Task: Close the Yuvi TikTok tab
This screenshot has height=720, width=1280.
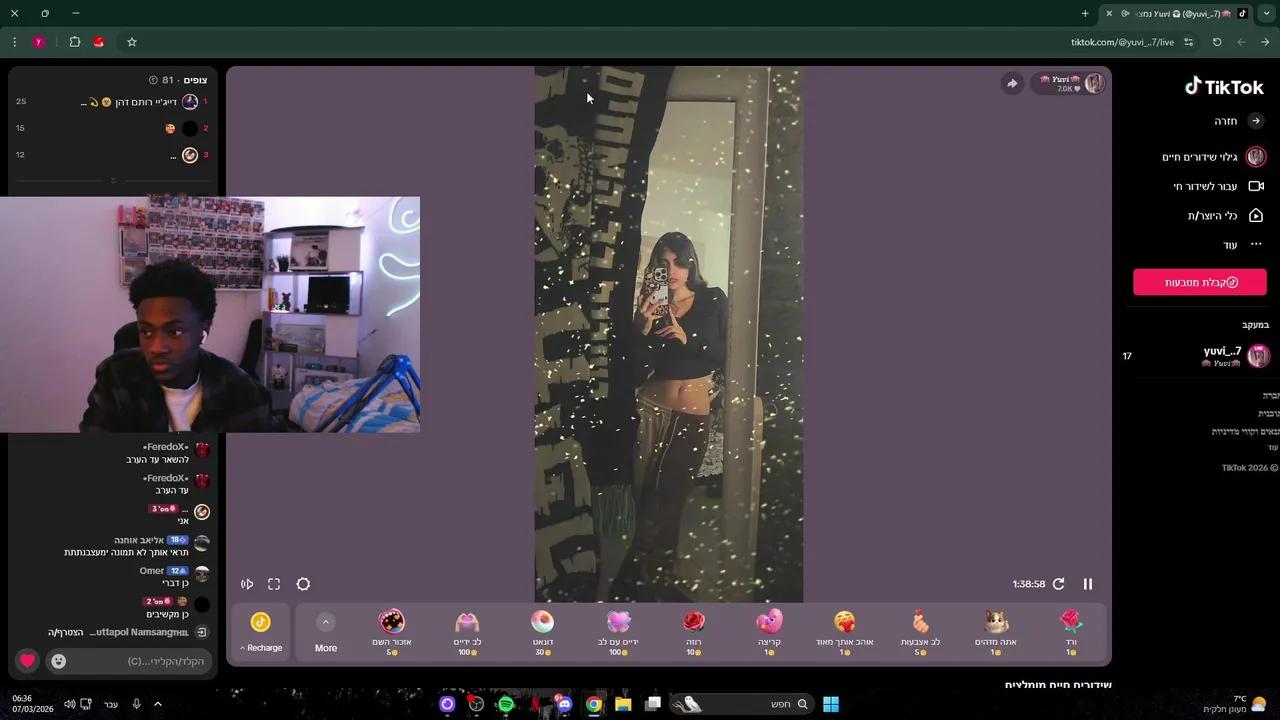Action: coord(1108,14)
